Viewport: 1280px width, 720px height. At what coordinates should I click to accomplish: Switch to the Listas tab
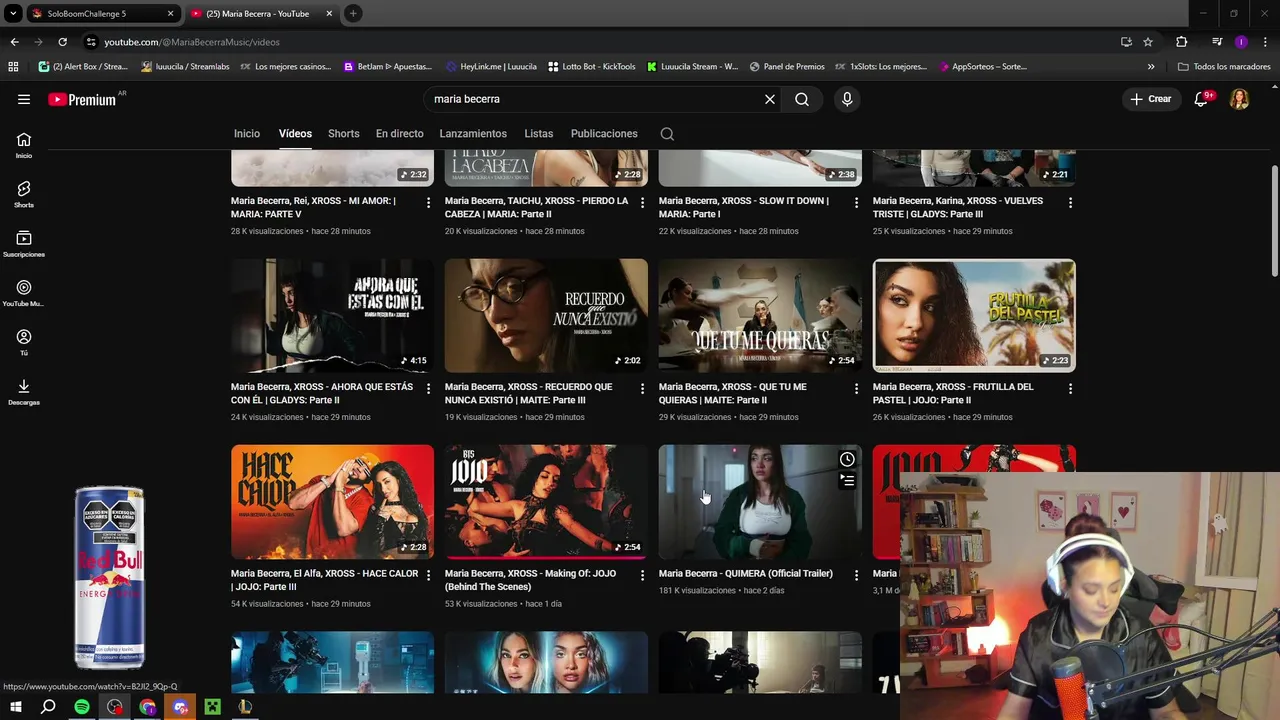(538, 134)
